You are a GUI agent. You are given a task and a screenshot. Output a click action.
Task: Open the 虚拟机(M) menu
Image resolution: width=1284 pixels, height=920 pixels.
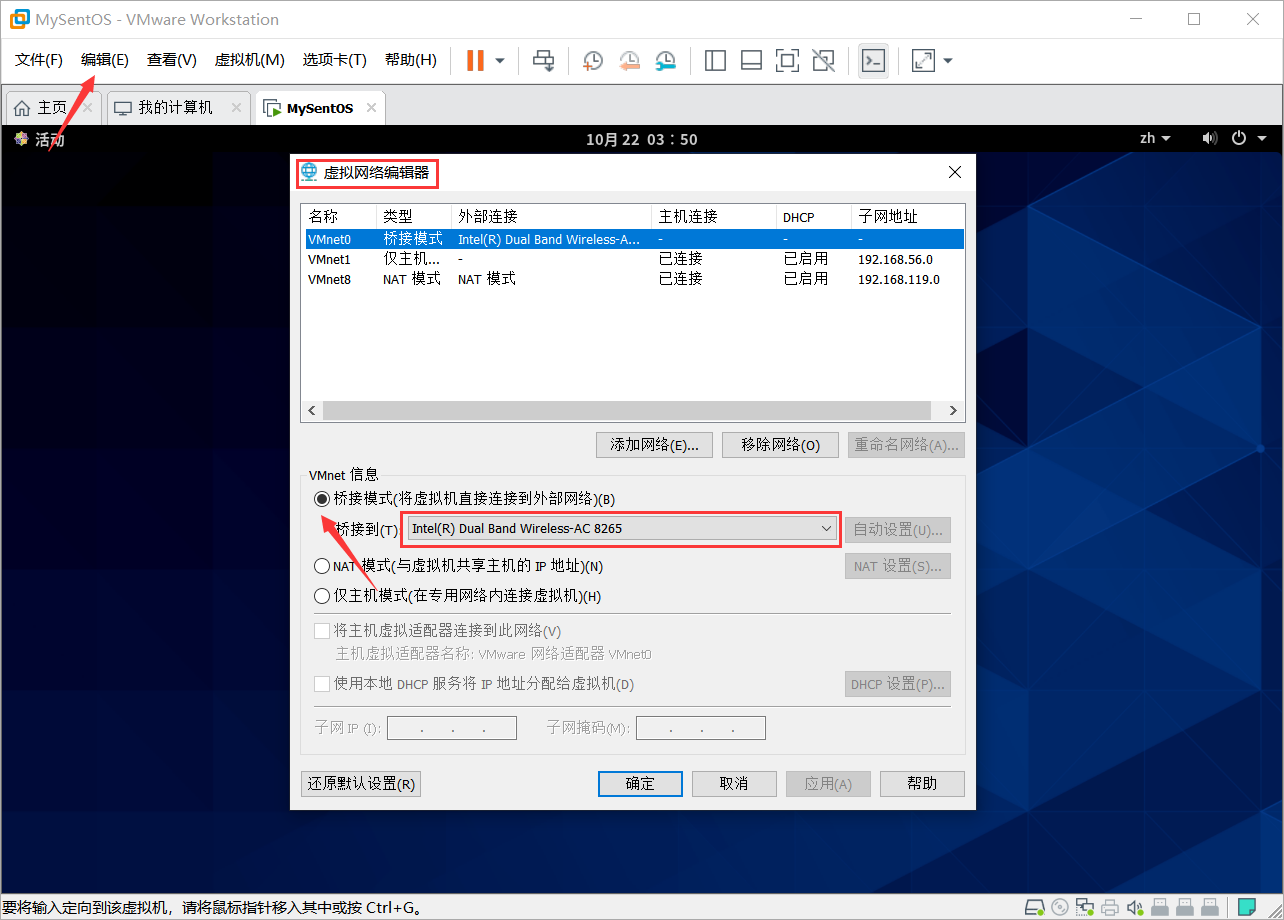[x=250, y=60]
